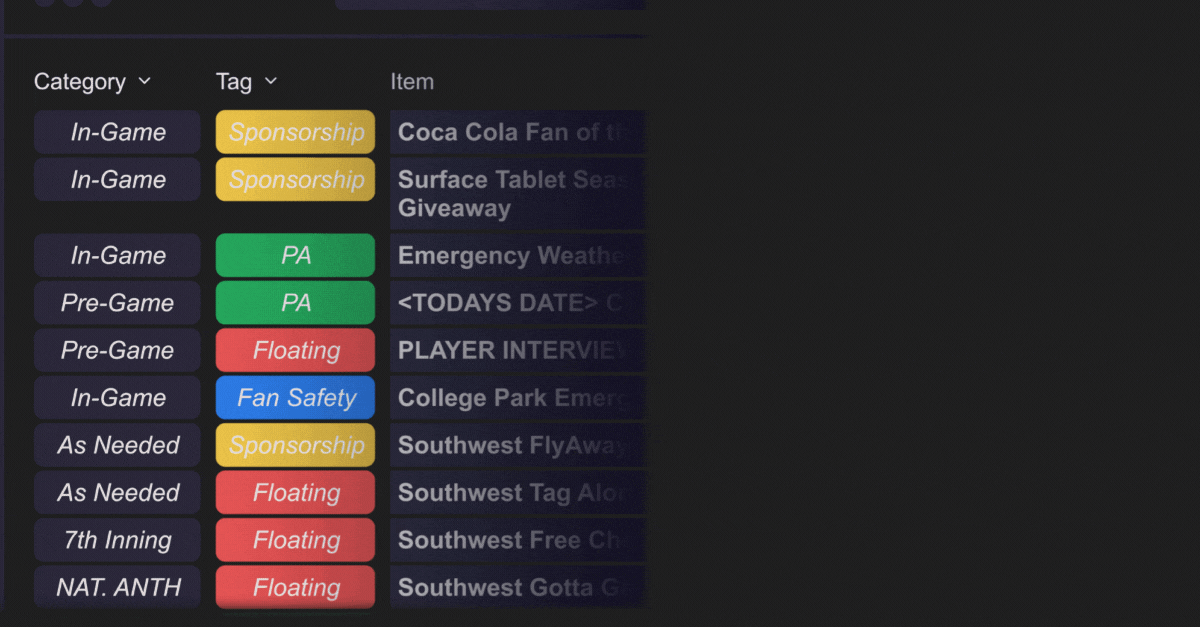Viewport: 1200px width, 627px height.
Task: Click the green PA tag beside Emergency Weather
Action: (x=294, y=255)
